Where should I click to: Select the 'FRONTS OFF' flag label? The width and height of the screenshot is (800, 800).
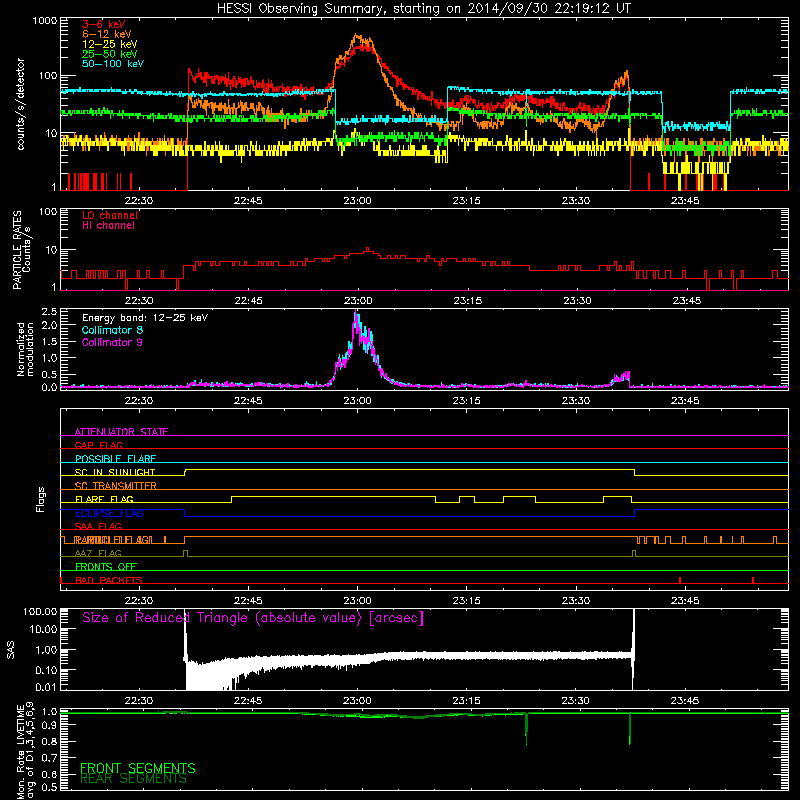pyautogui.click(x=106, y=567)
